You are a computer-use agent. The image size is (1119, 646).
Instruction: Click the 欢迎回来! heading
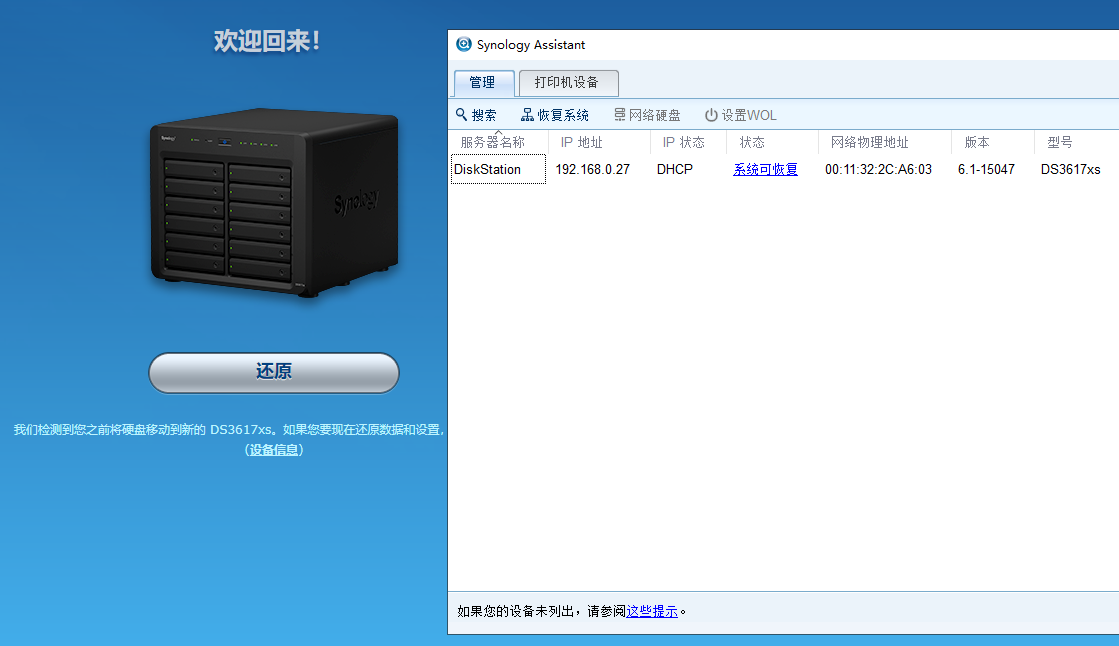[267, 41]
